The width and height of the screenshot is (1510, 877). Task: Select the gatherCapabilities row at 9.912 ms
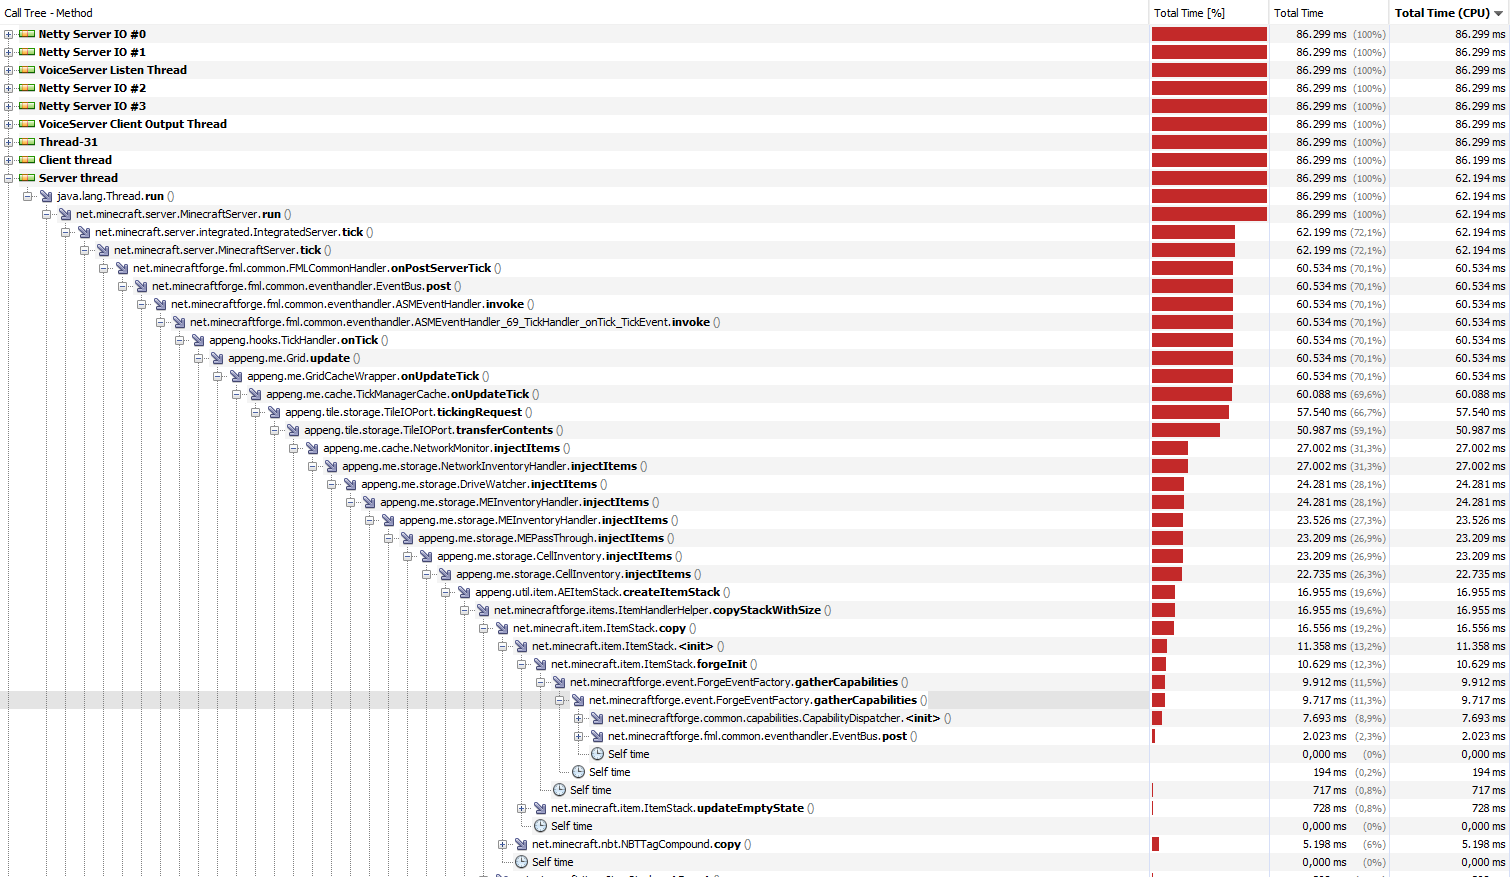pyautogui.click(x=755, y=682)
